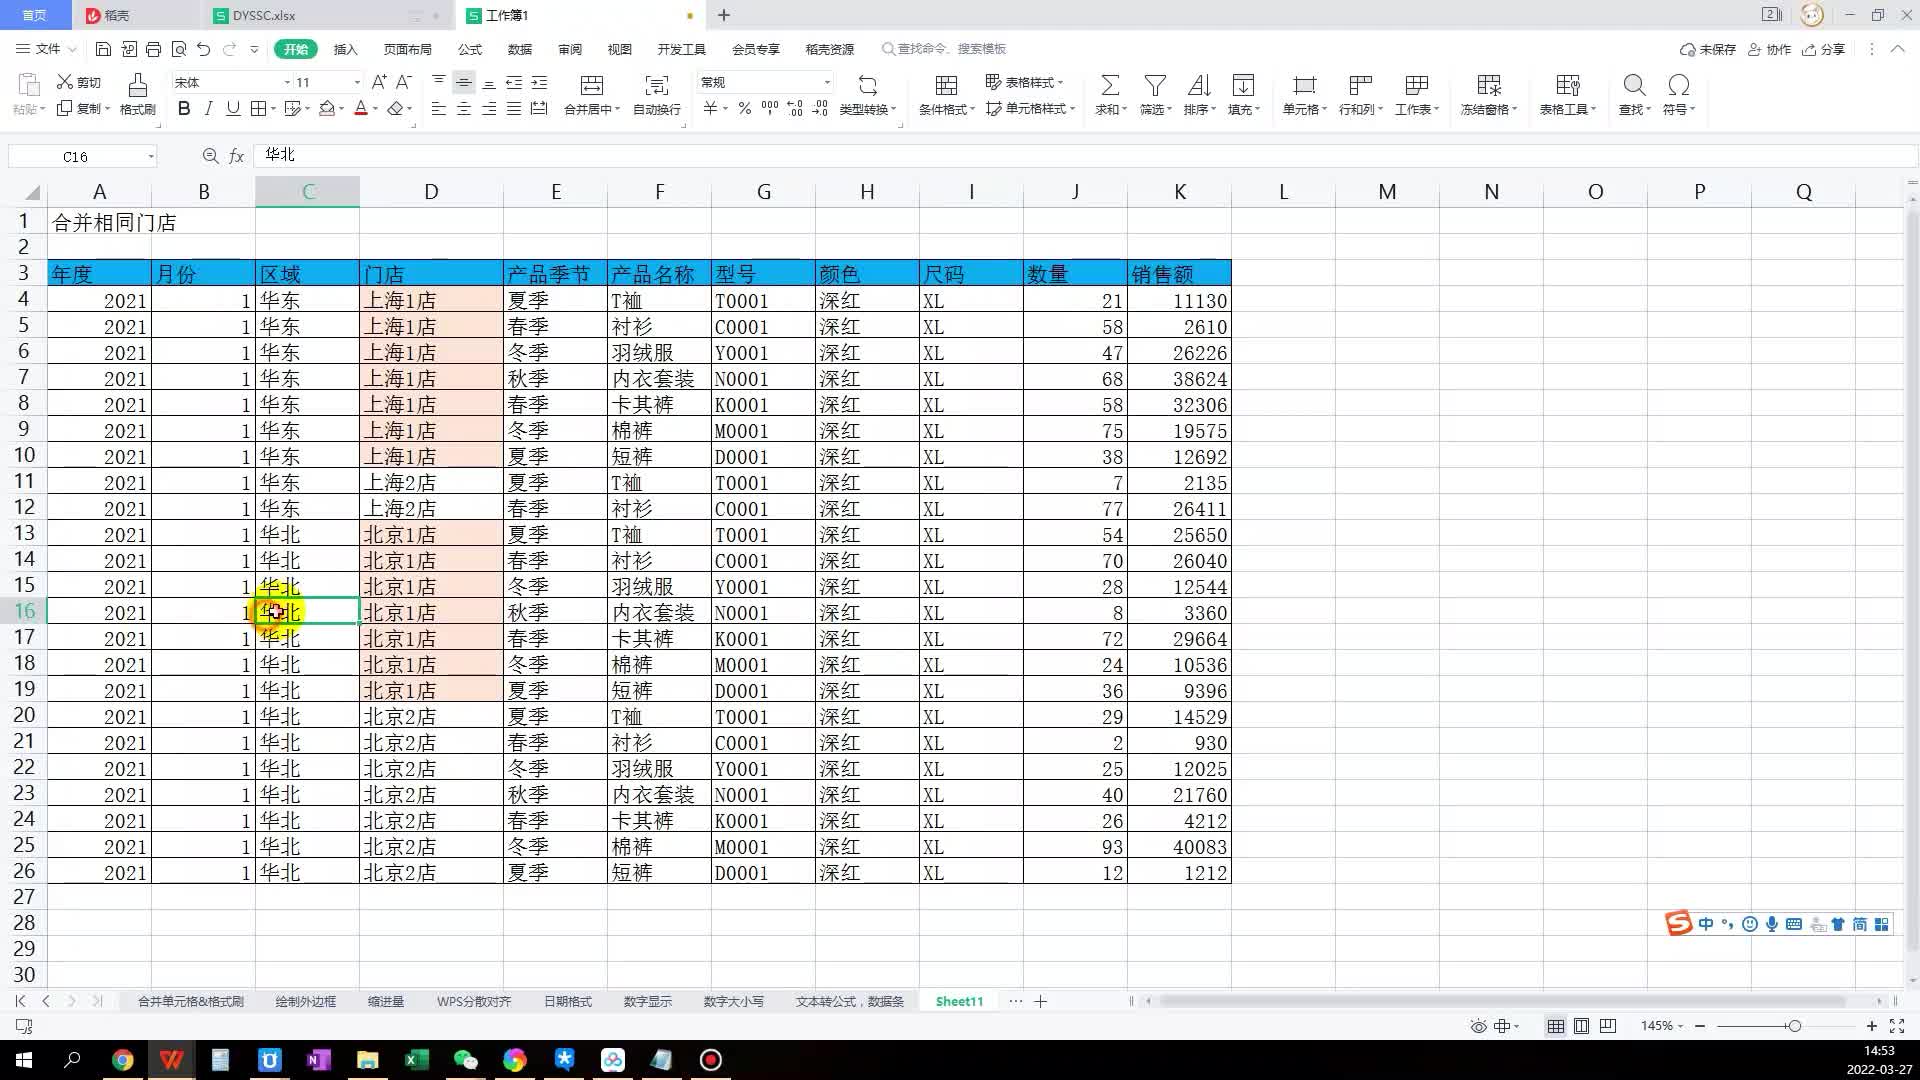Toggle bold formatting

point(184,109)
